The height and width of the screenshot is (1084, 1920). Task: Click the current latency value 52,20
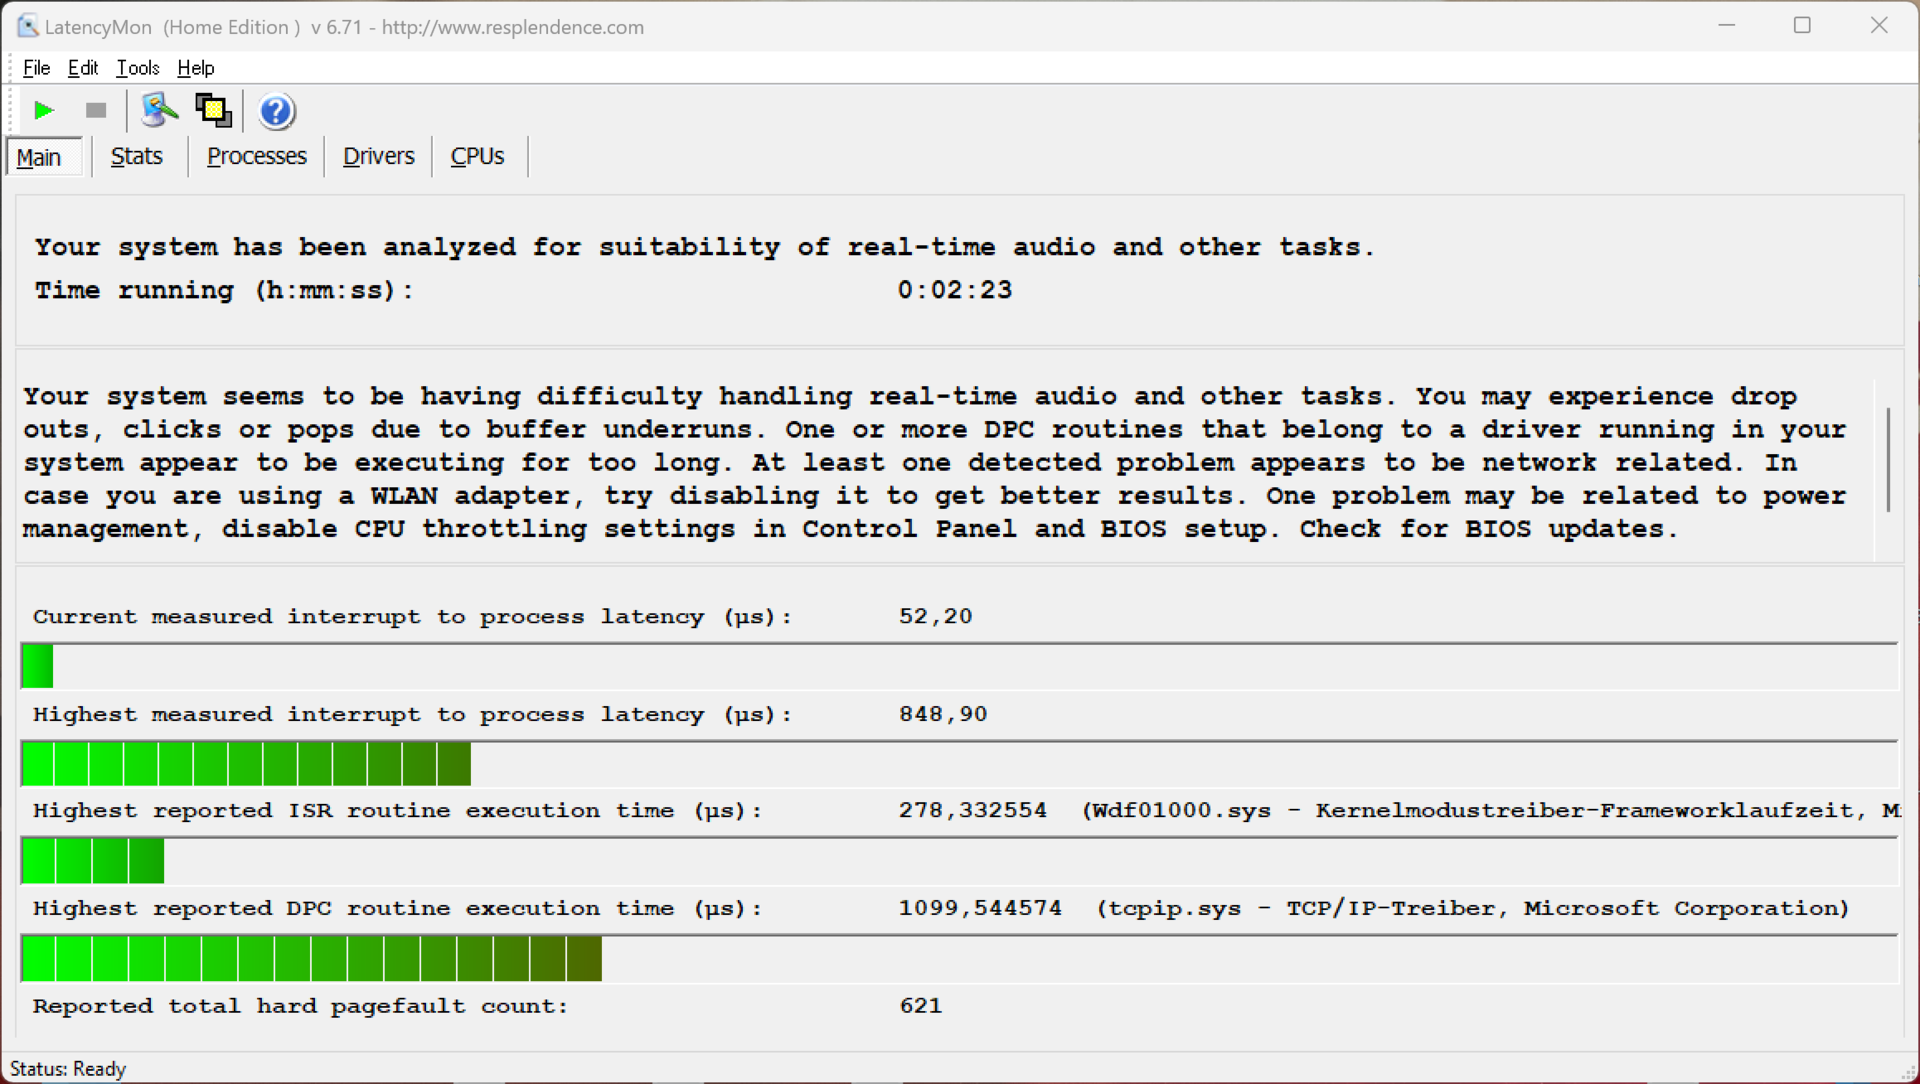pyautogui.click(x=936, y=616)
